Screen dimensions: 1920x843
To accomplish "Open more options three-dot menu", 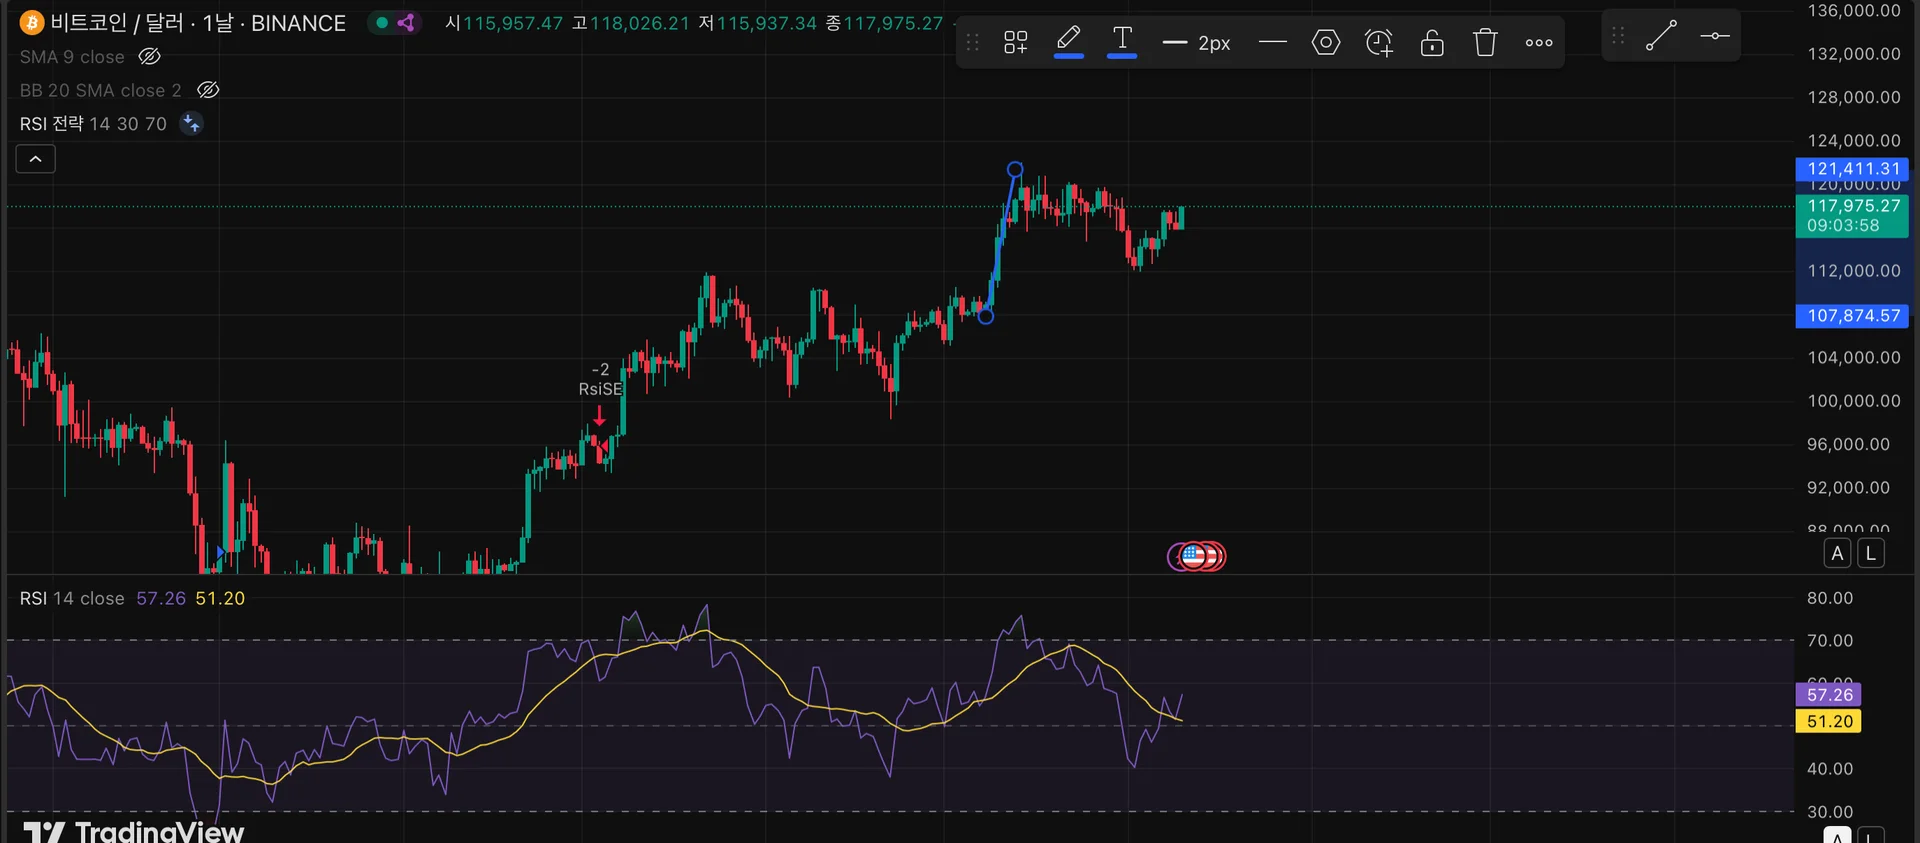I will point(1538,42).
